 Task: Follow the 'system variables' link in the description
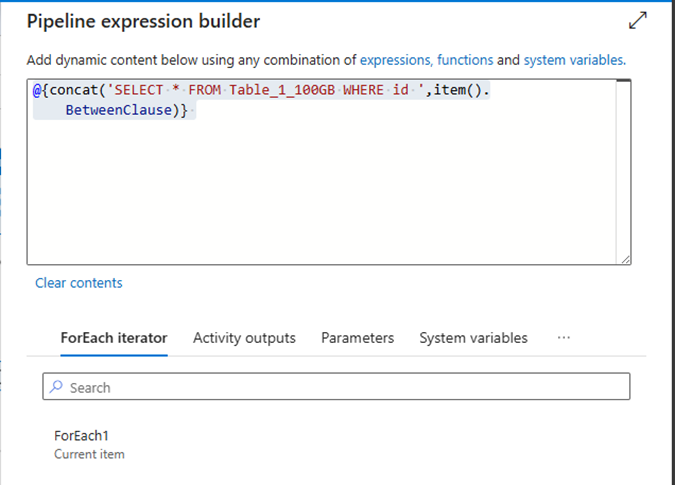574,60
